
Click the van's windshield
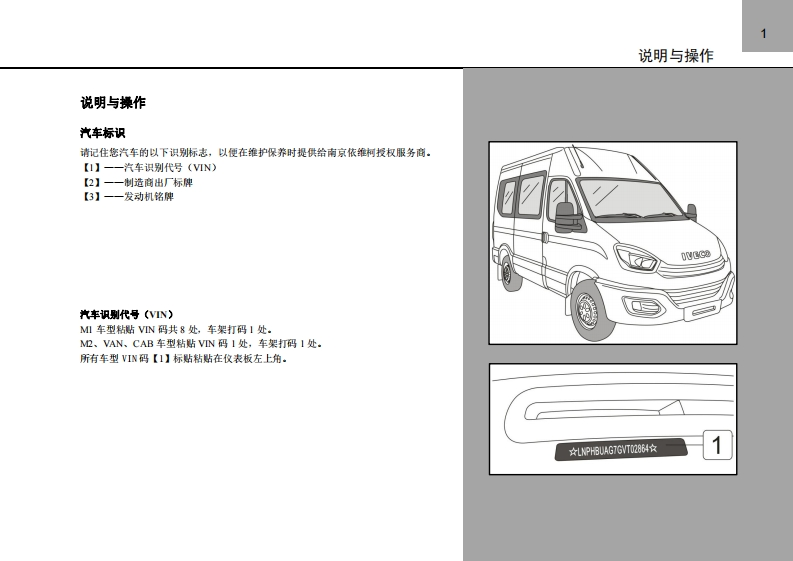coord(628,197)
